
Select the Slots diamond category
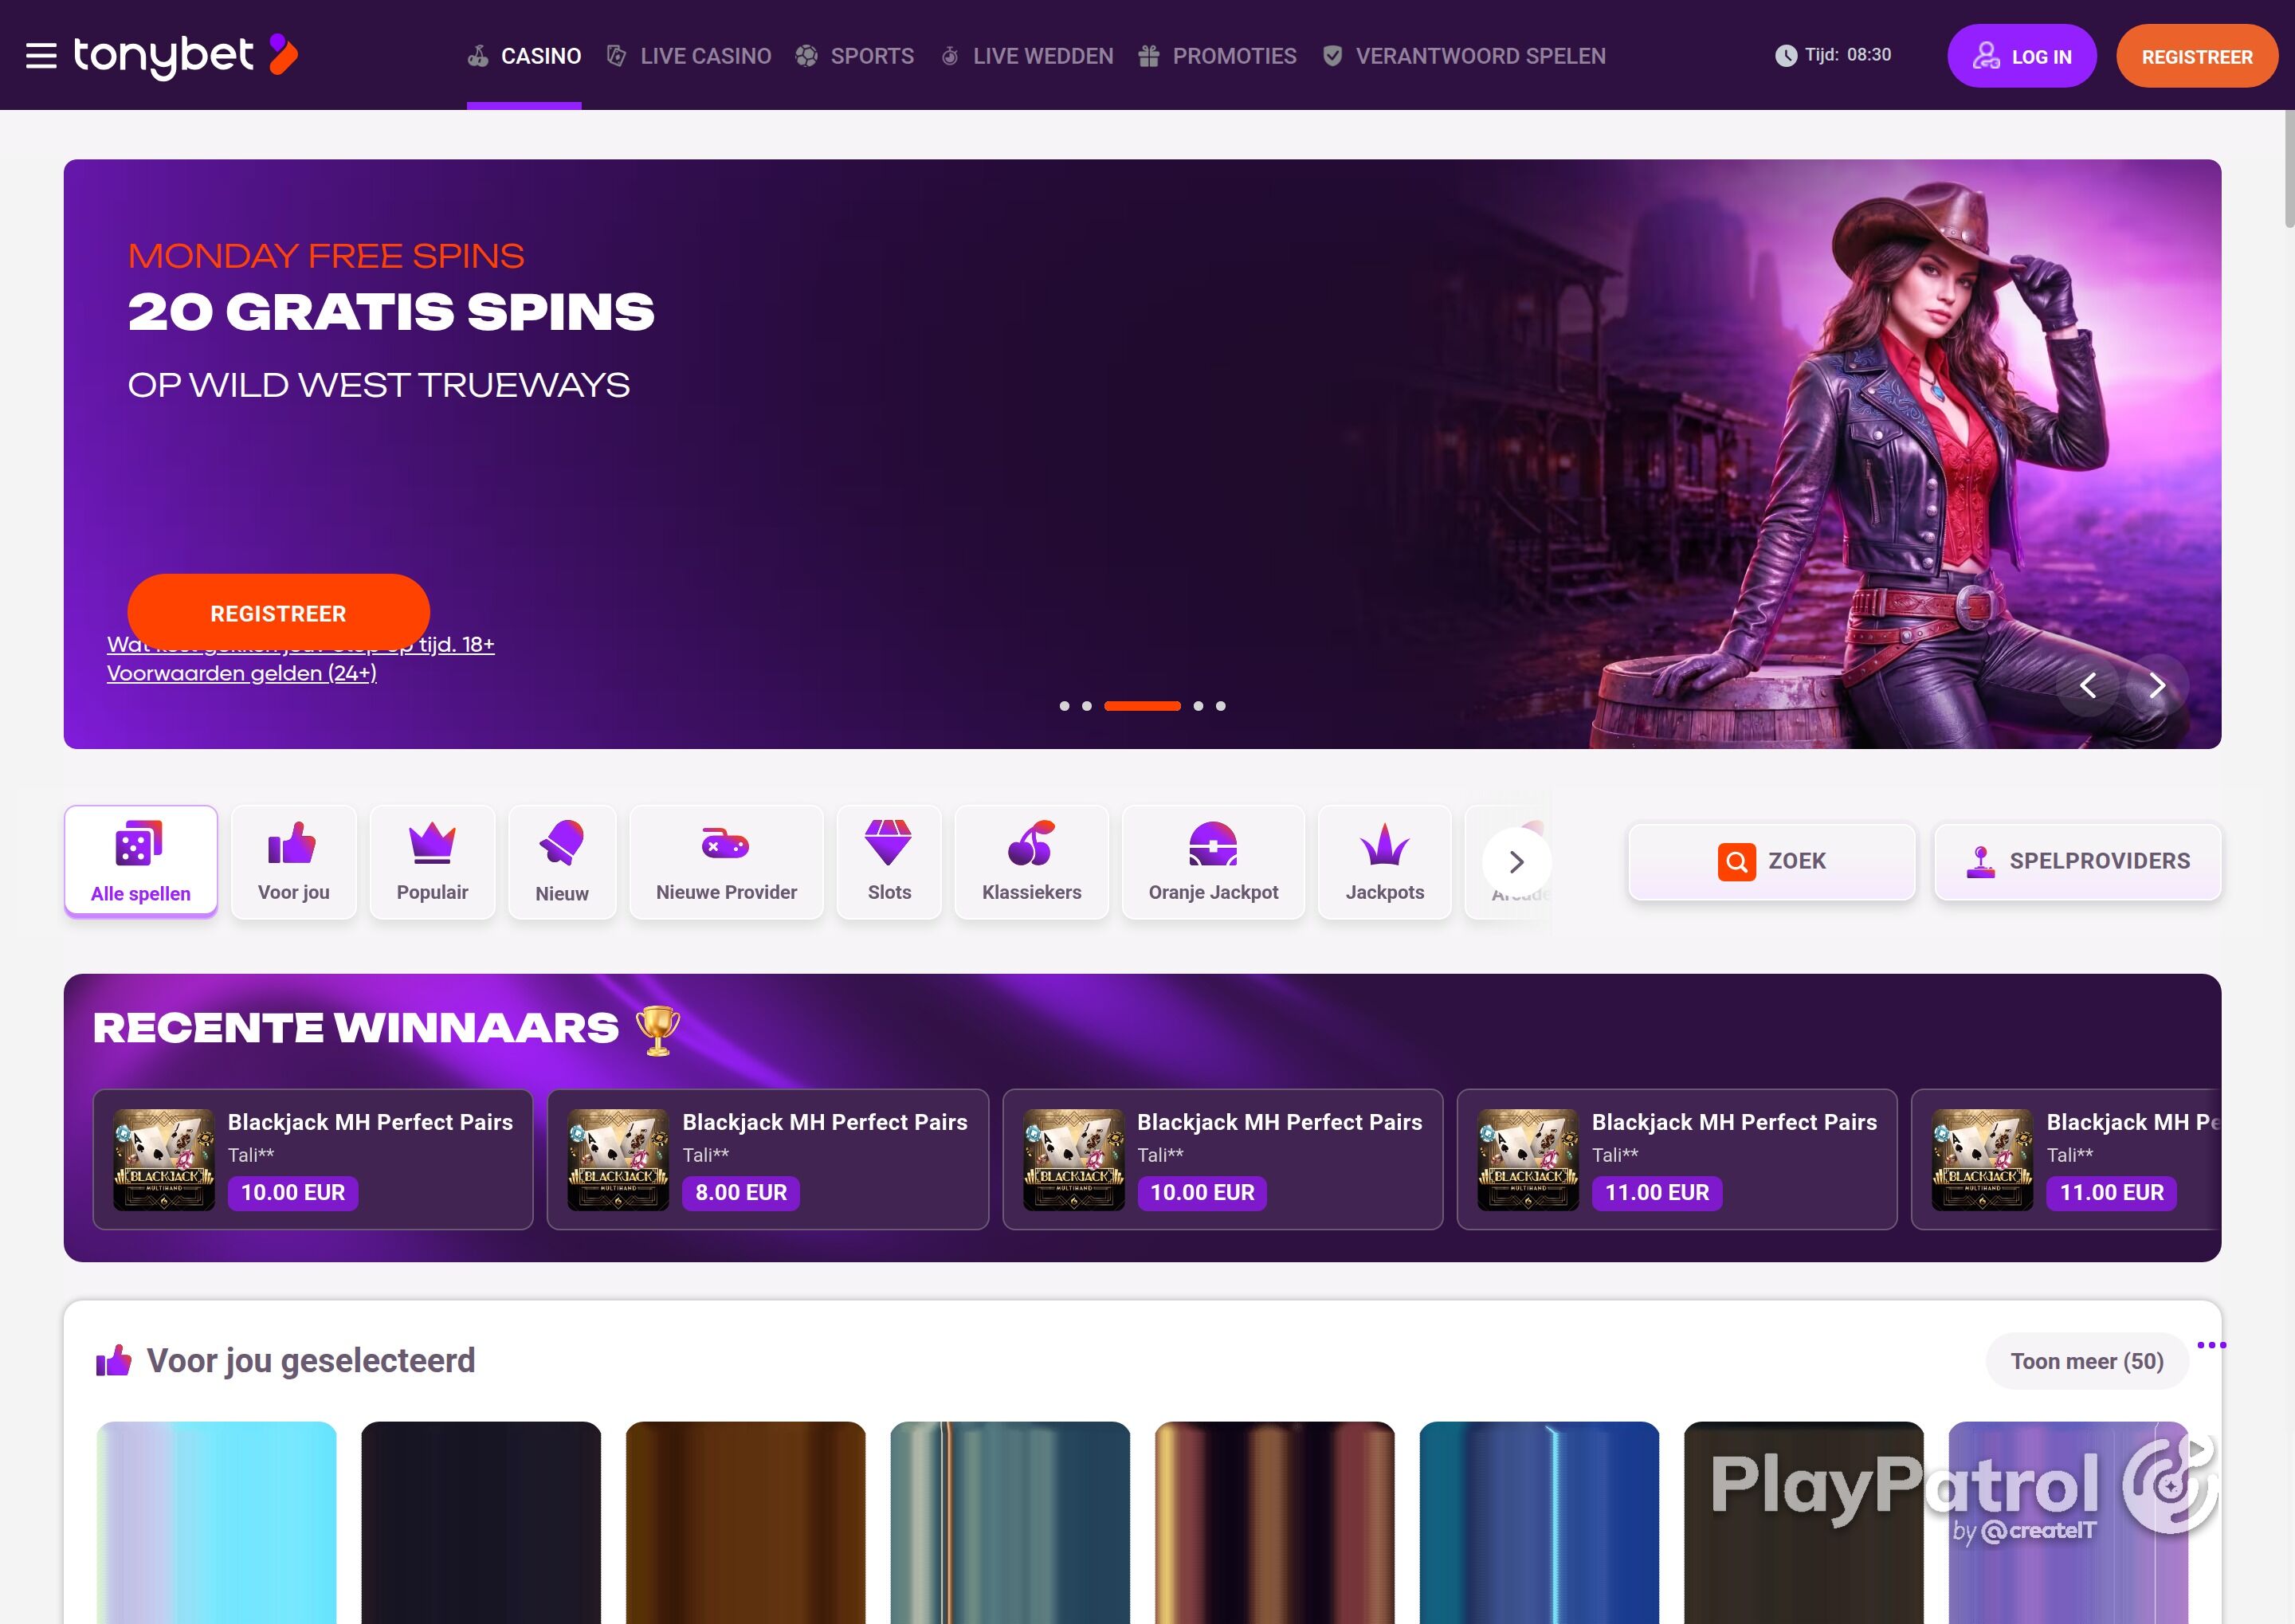click(889, 861)
